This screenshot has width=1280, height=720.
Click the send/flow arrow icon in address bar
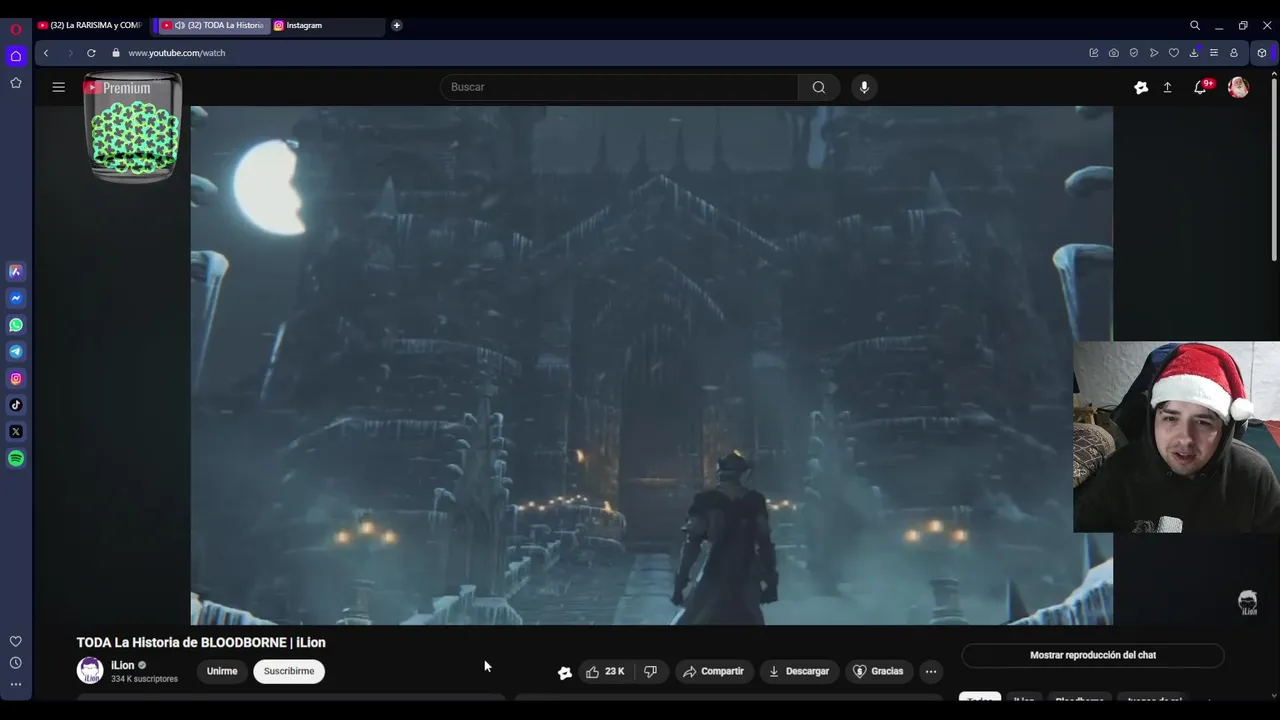point(1154,53)
